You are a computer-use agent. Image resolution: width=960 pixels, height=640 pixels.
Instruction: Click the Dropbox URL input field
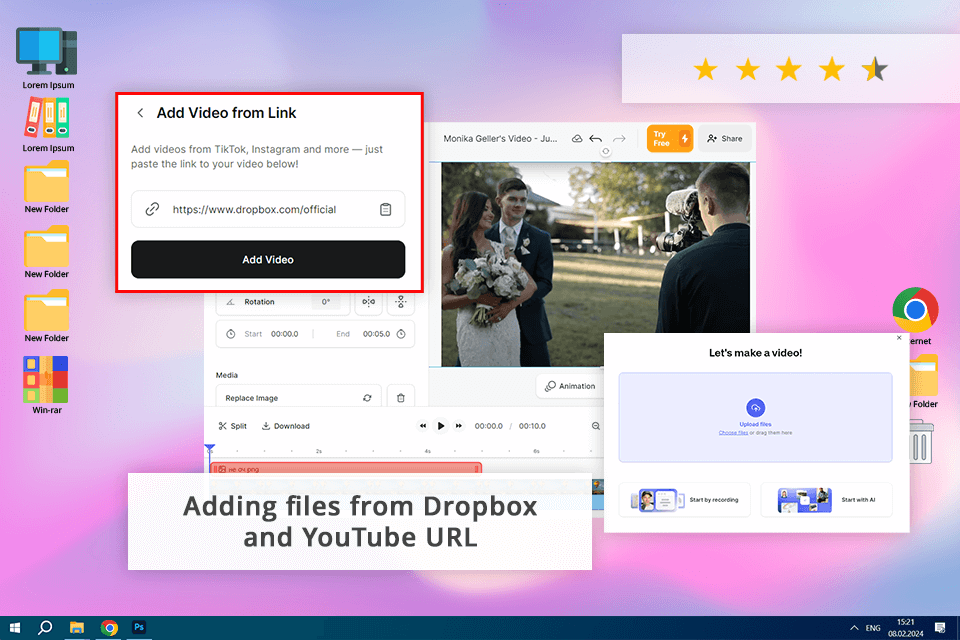pyautogui.click(x=268, y=209)
